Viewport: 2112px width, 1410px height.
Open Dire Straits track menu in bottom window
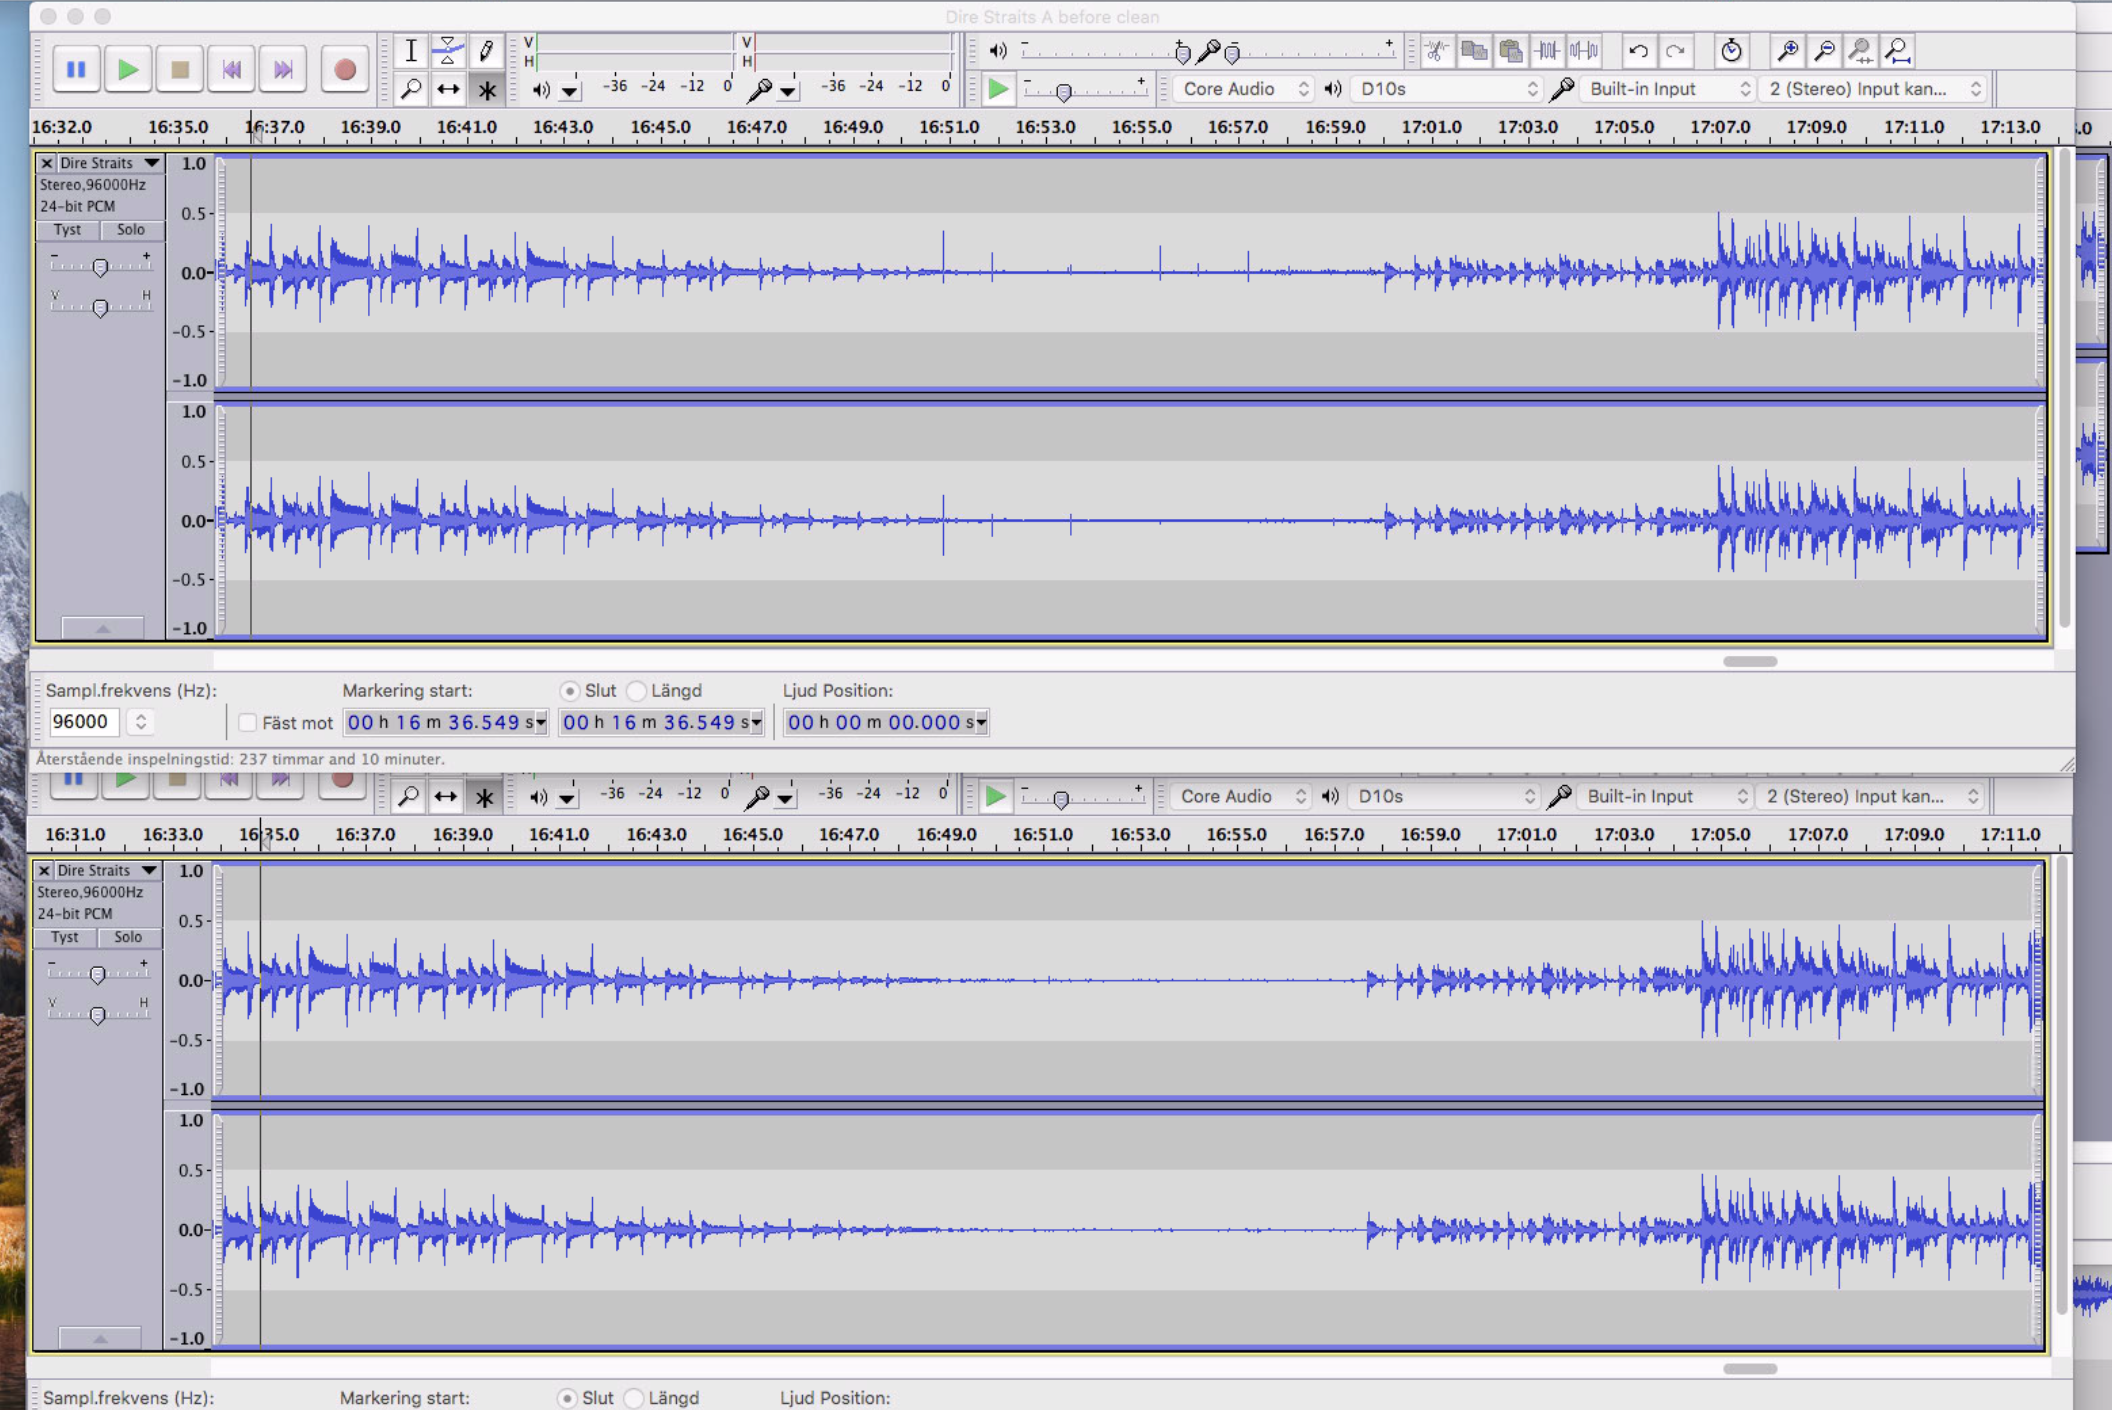pos(107,870)
